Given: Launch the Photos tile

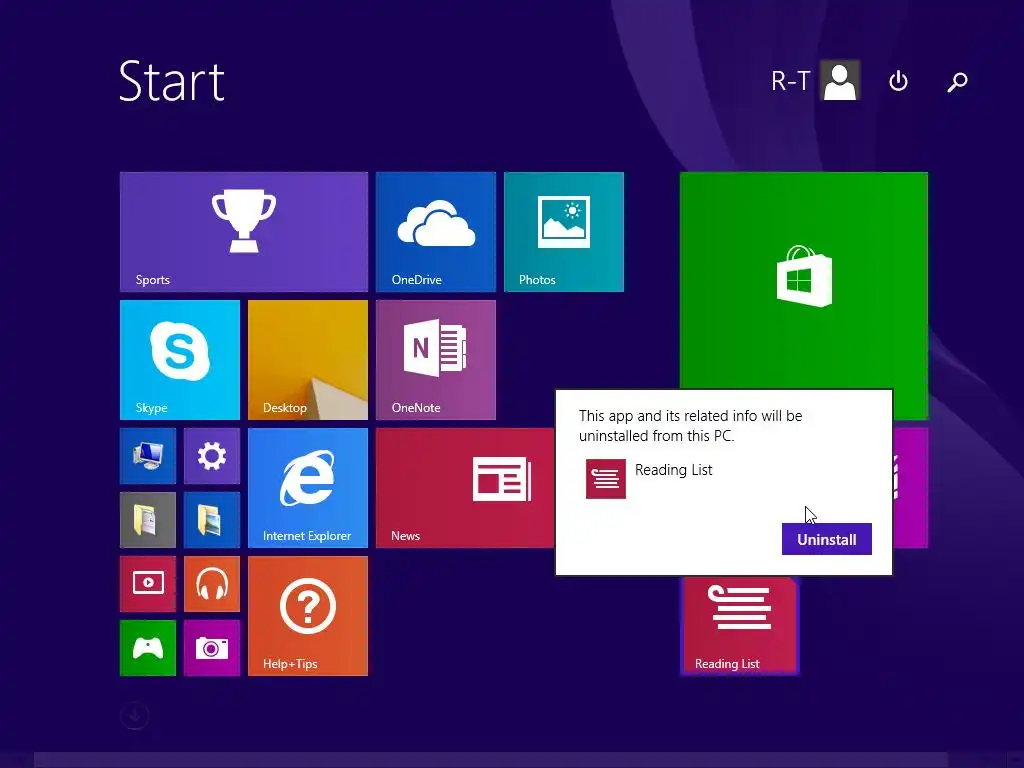Looking at the screenshot, I should 564,232.
